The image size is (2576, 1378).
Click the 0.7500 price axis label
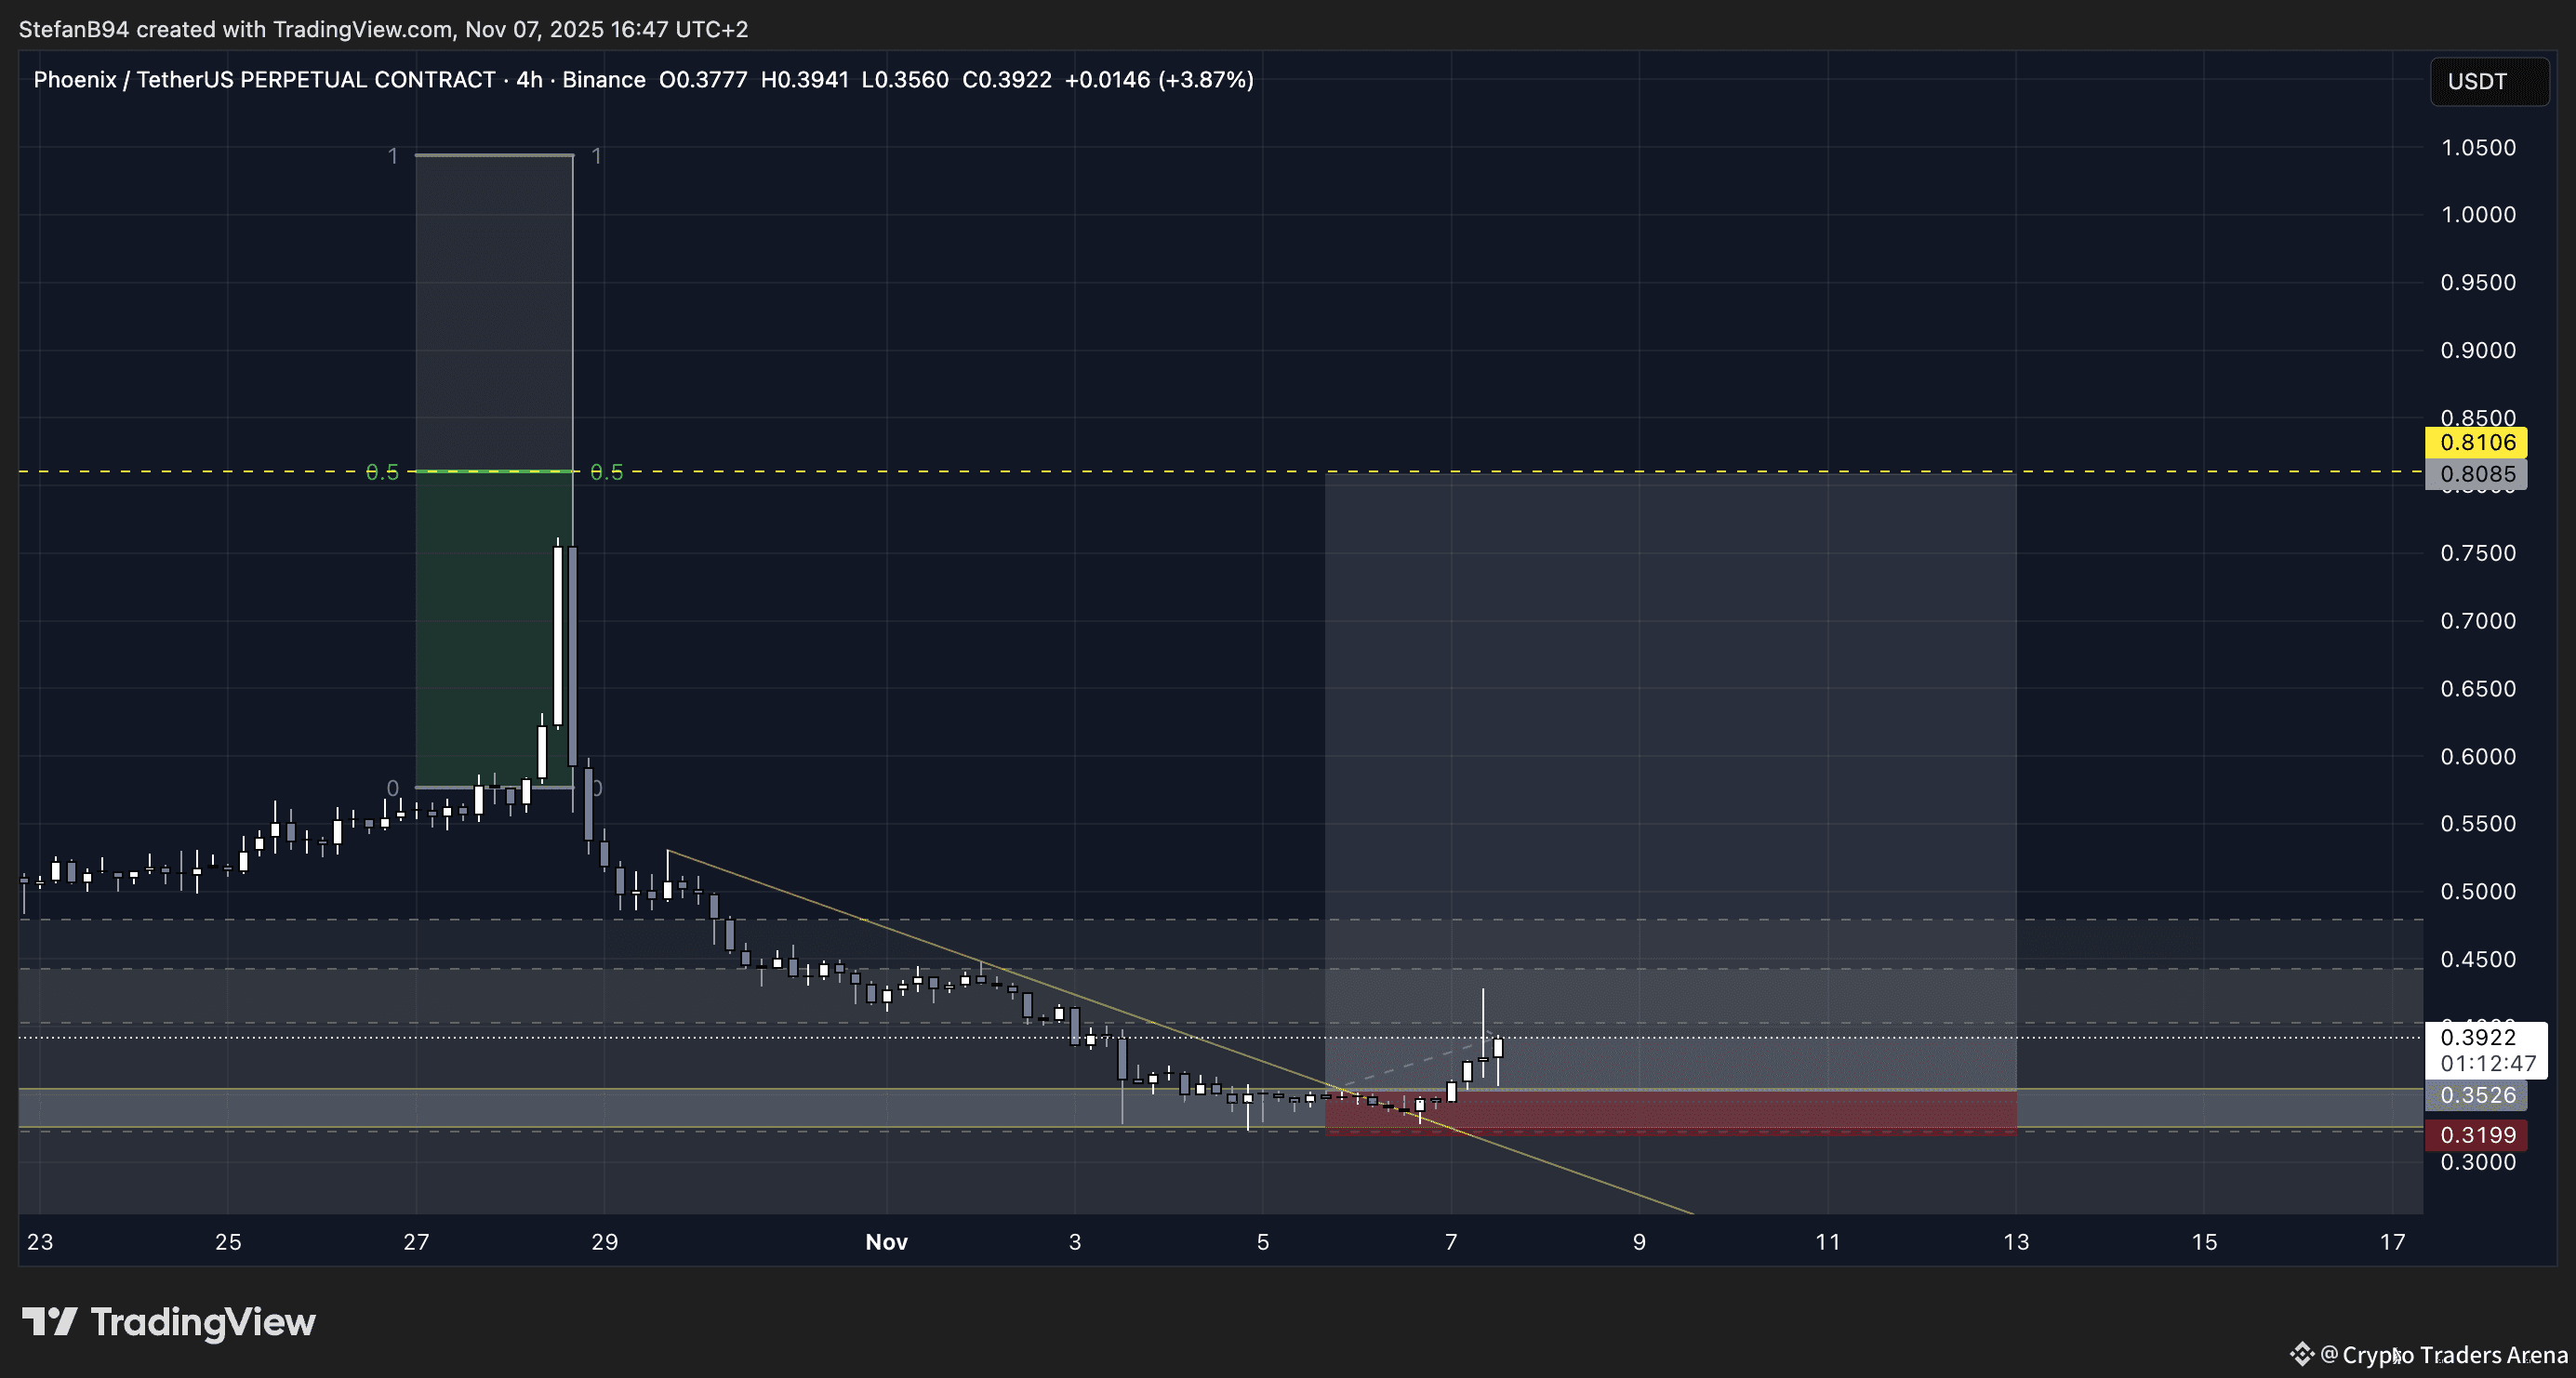pos(2478,554)
